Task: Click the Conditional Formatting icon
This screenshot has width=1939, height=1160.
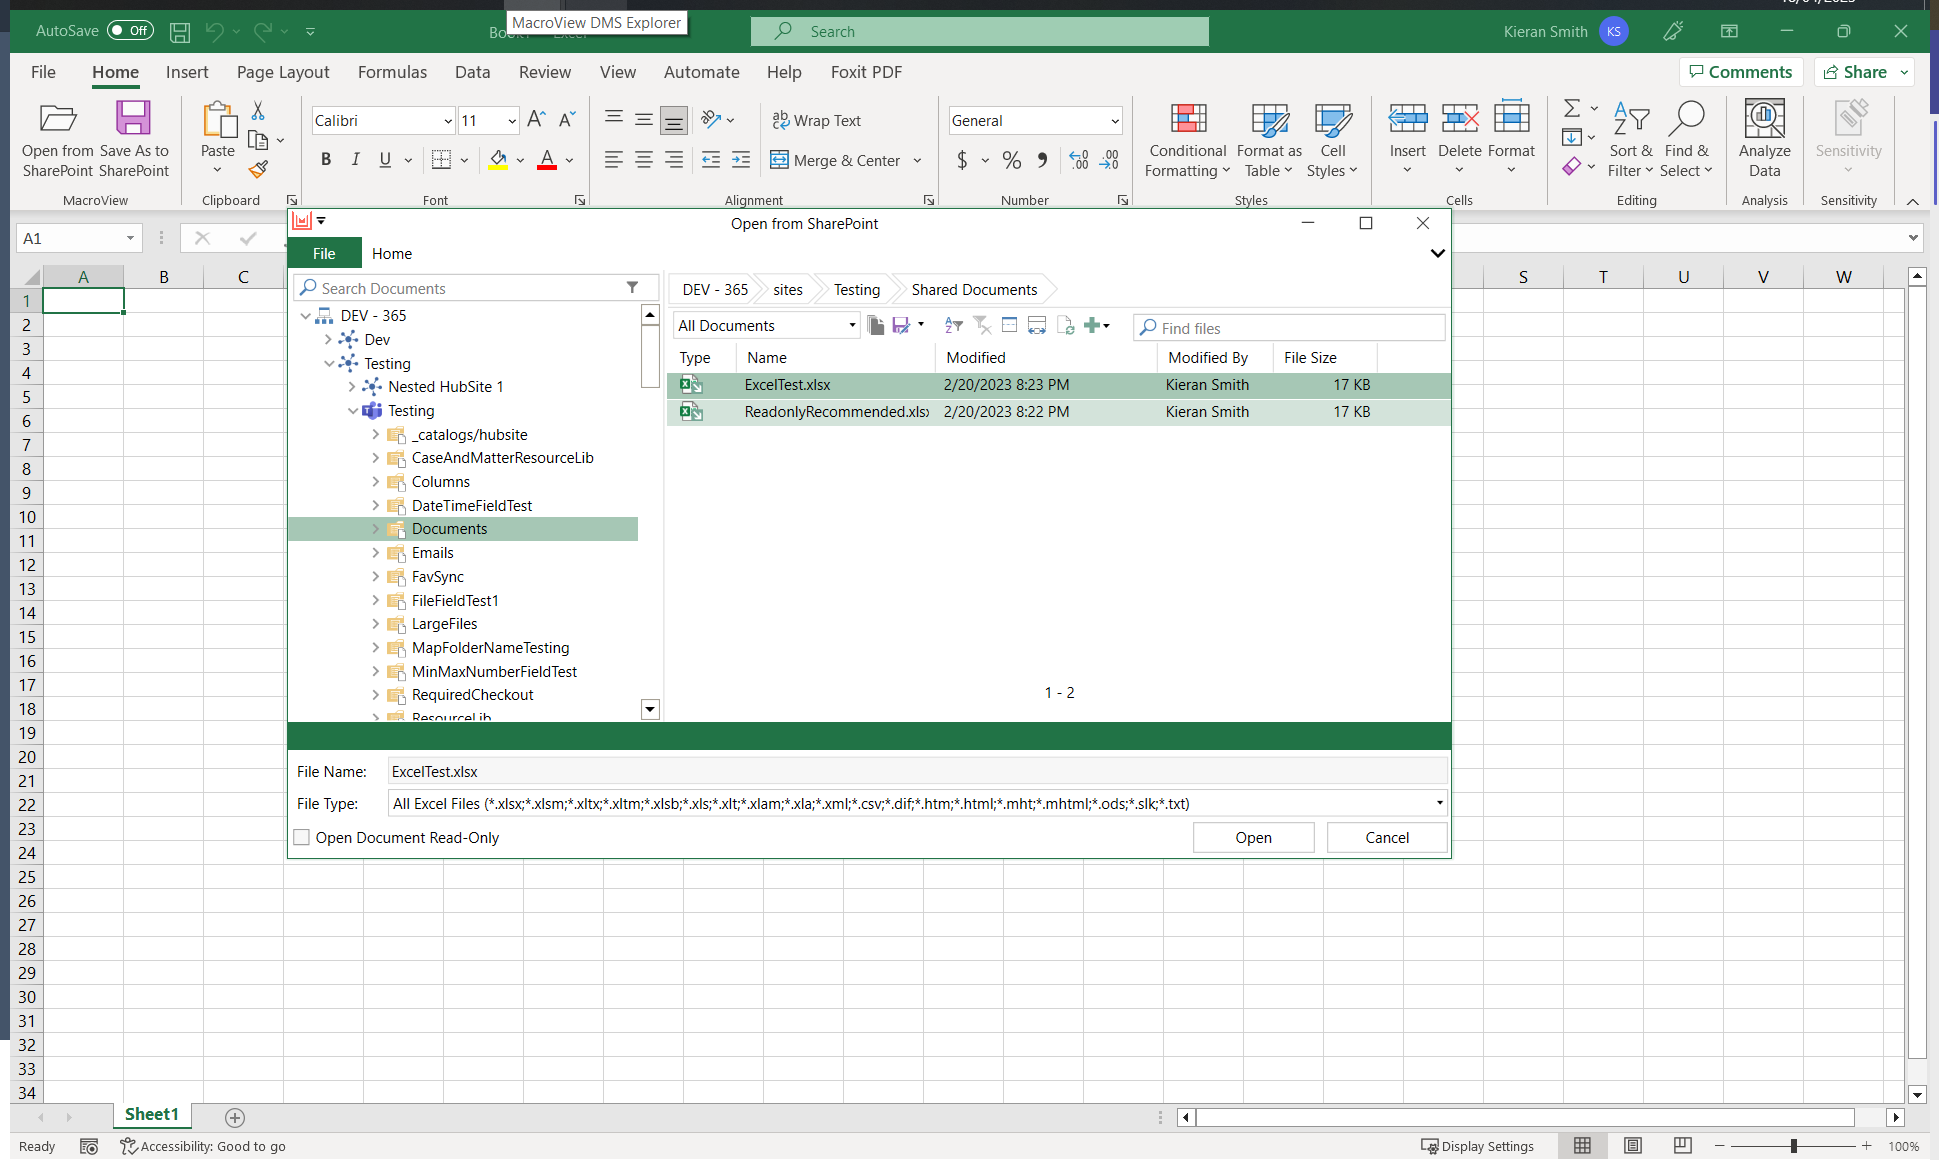Action: (1188, 120)
